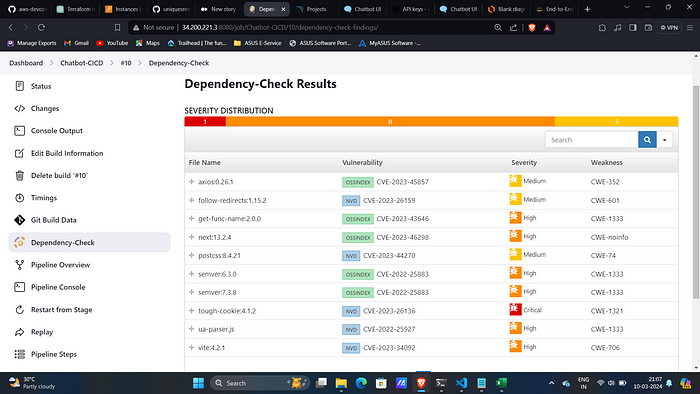Click into the findings Search field
Image resolution: width=700 pixels, height=394 pixels.
click(x=592, y=140)
